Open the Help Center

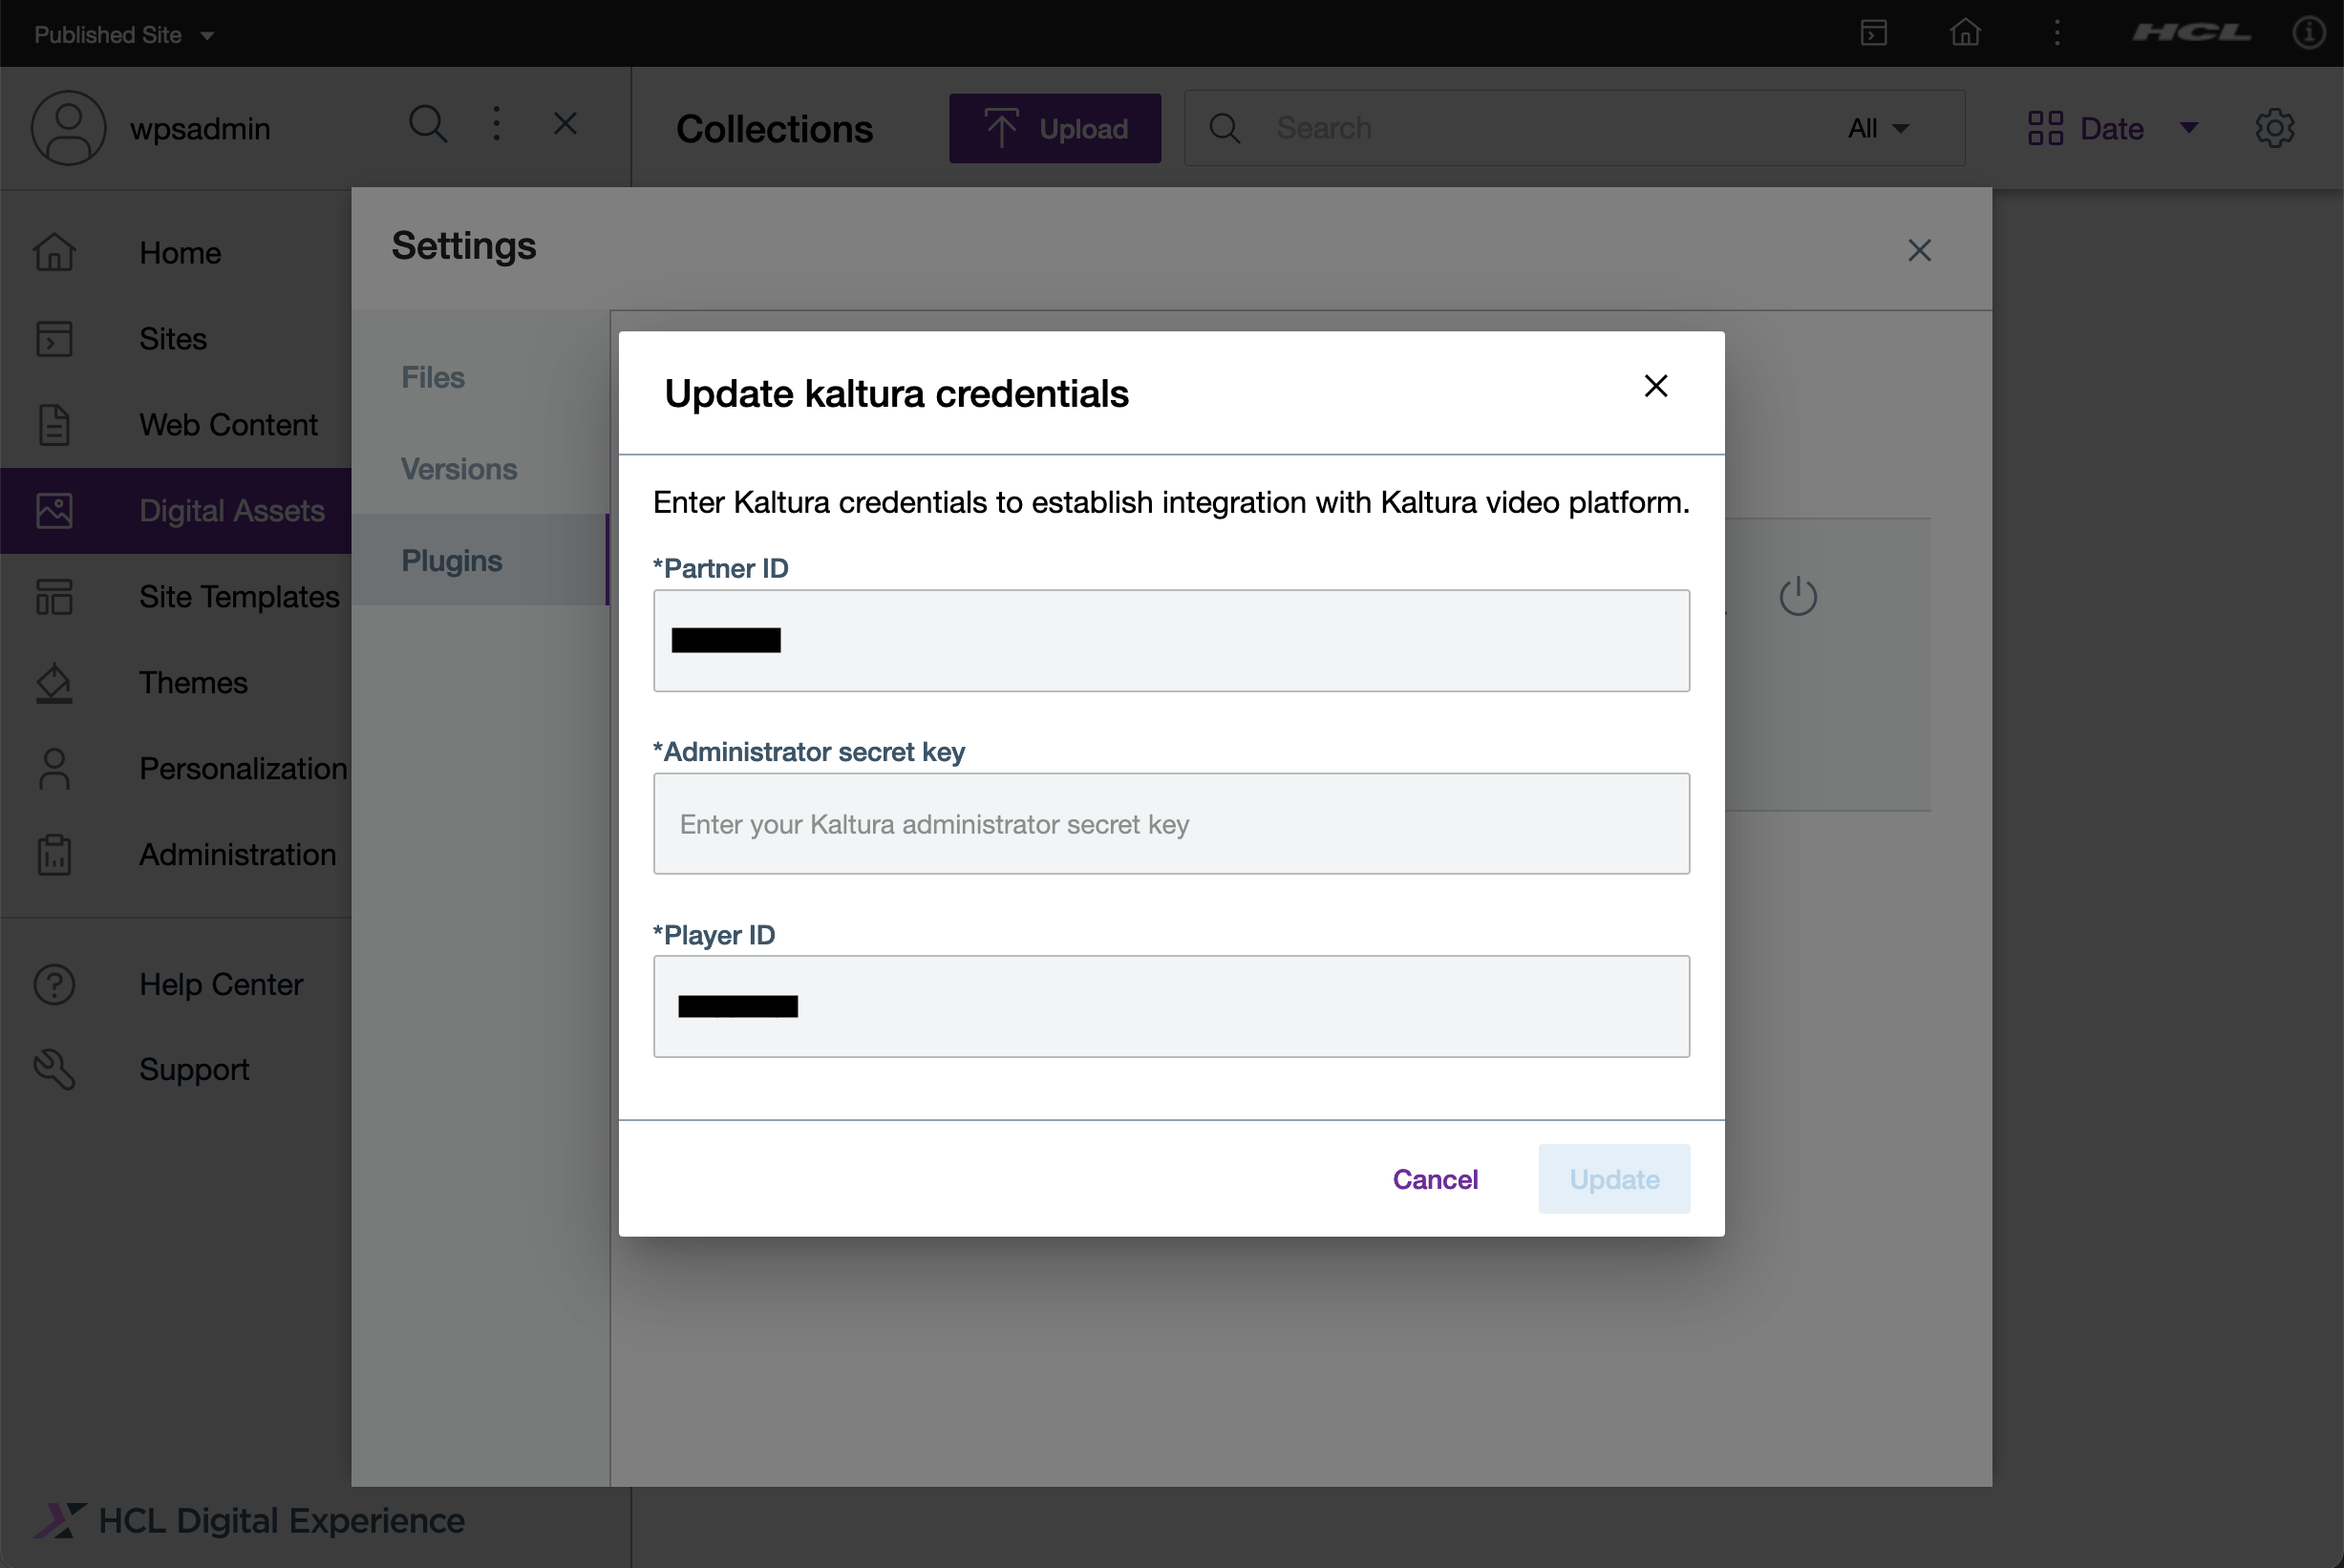click(x=220, y=984)
